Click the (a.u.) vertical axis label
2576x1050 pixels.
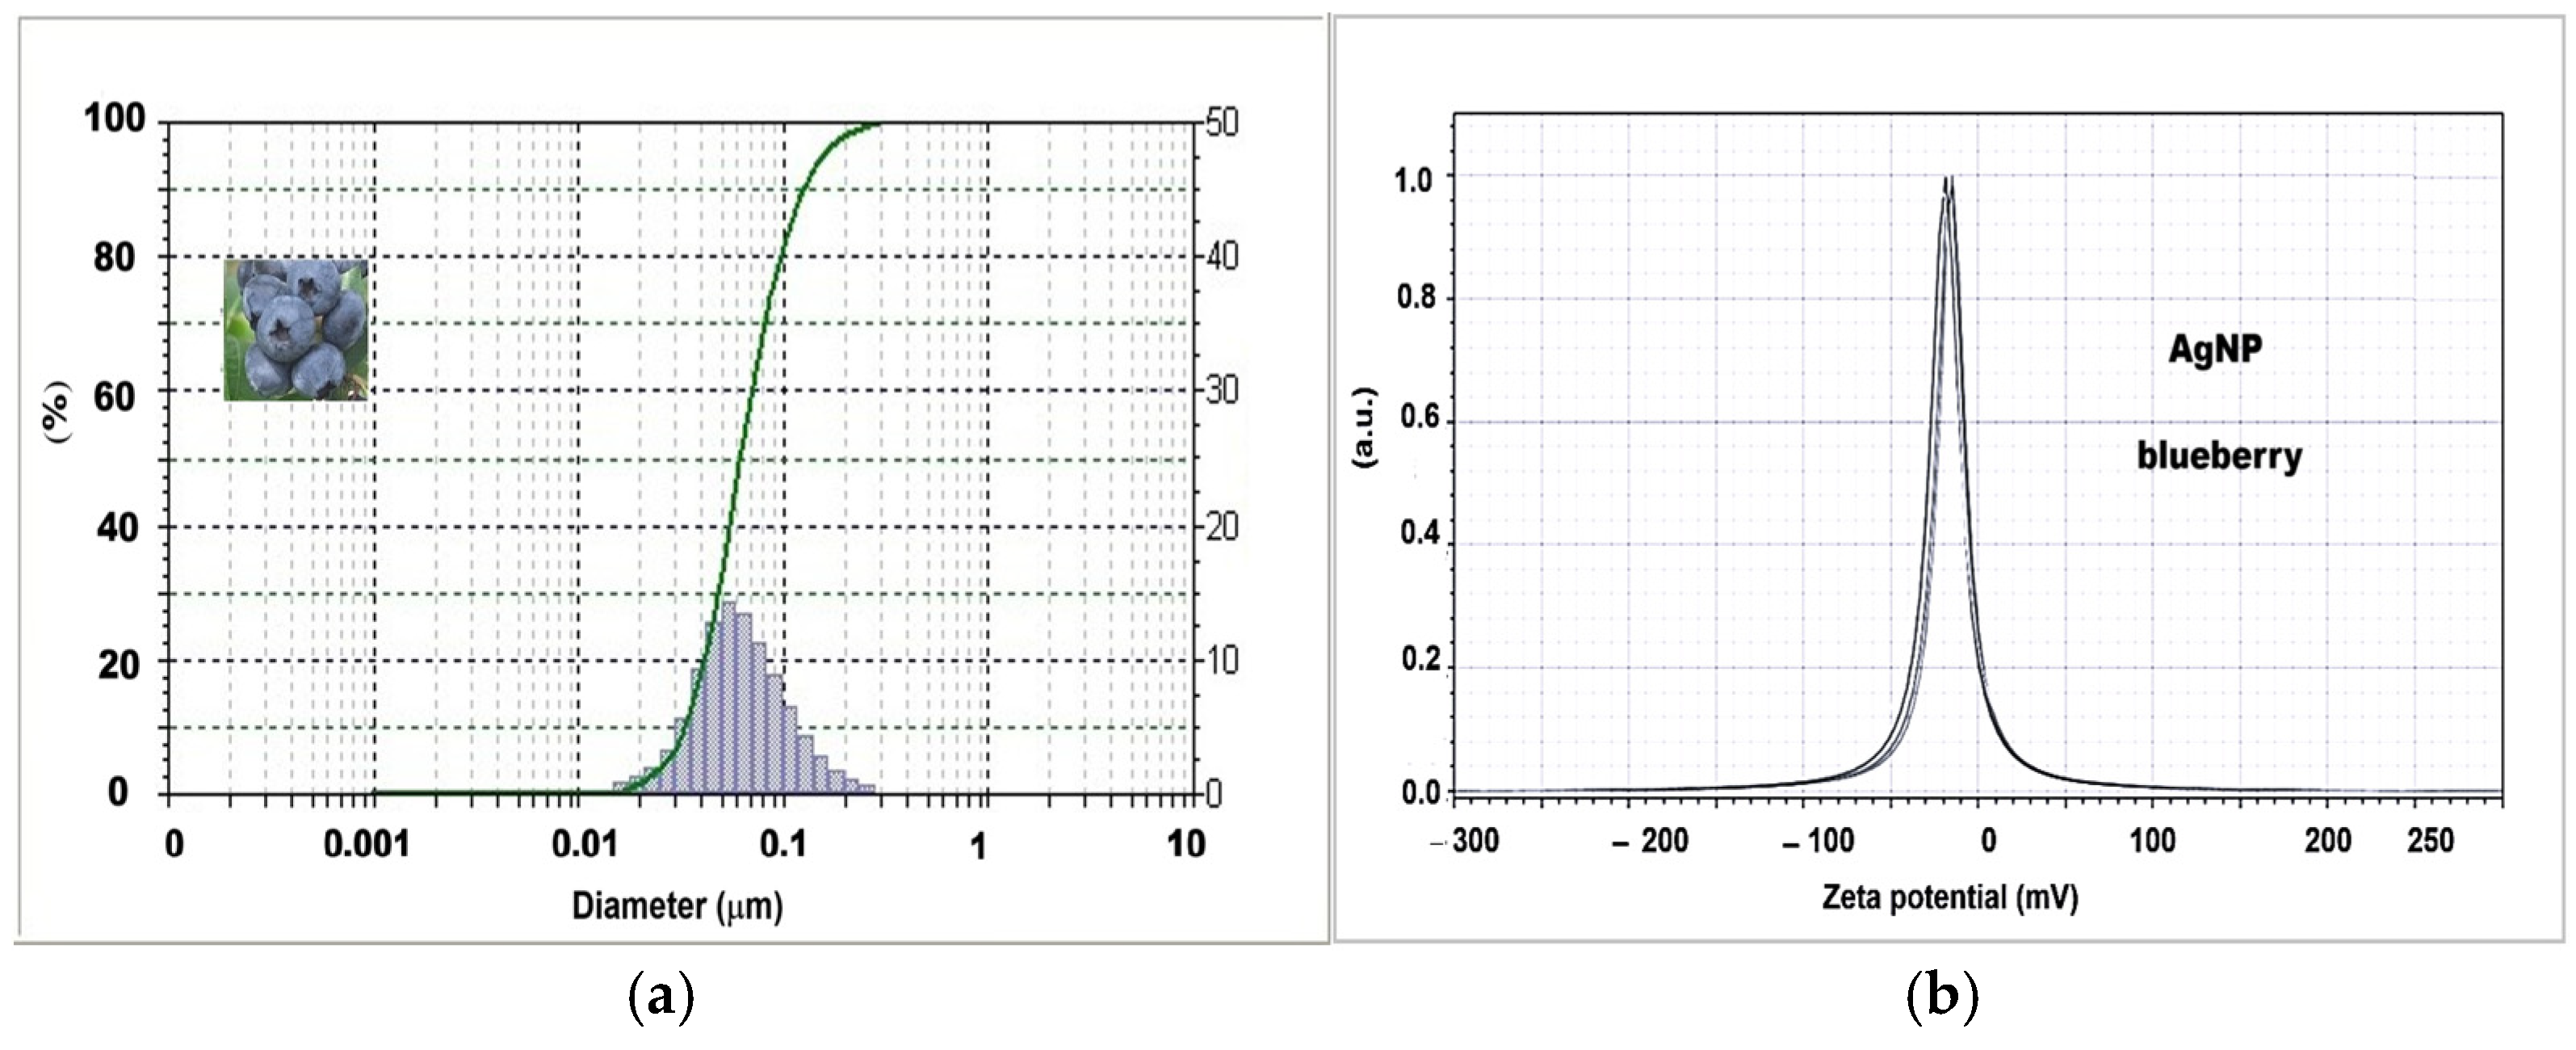pos(1363,427)
